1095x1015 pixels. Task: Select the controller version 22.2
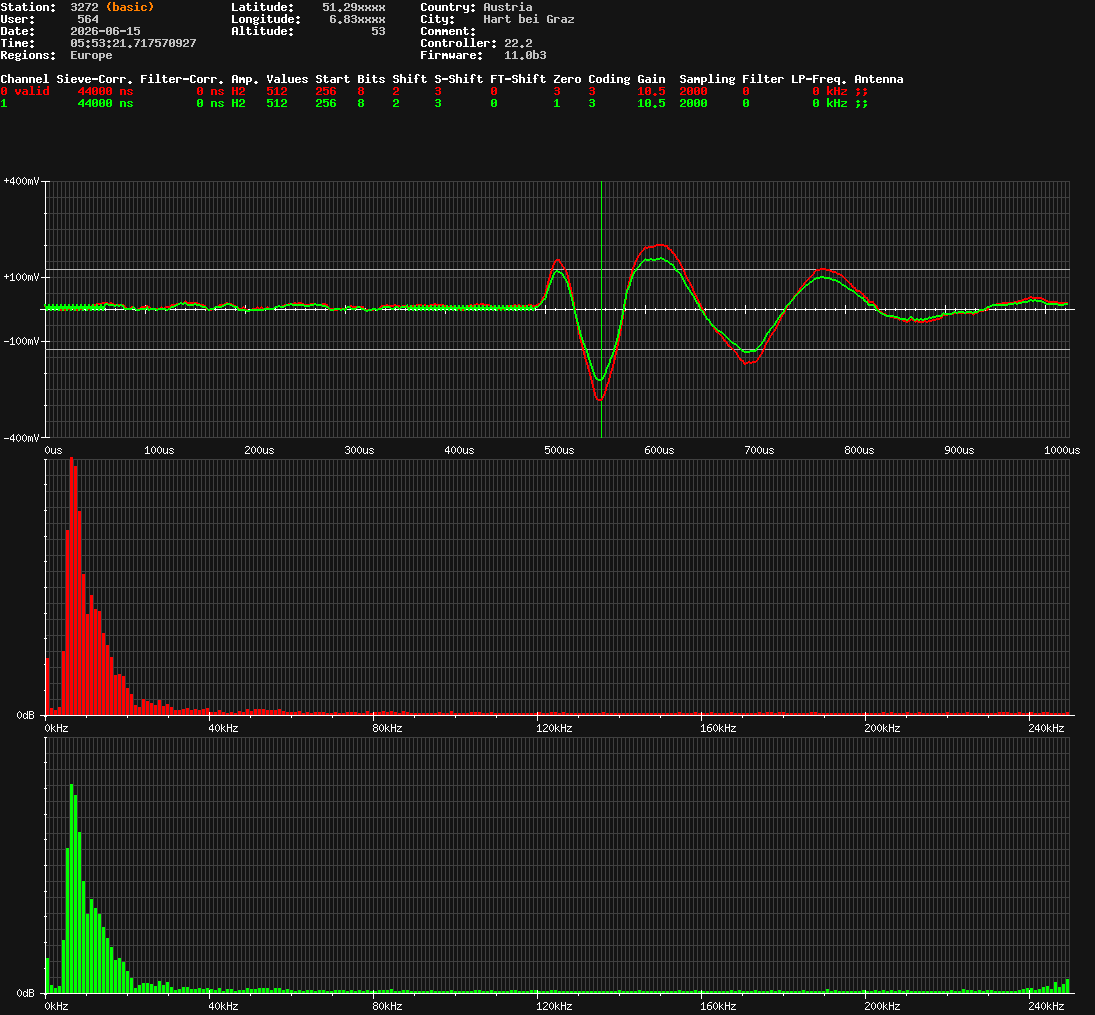pos(518,43)
